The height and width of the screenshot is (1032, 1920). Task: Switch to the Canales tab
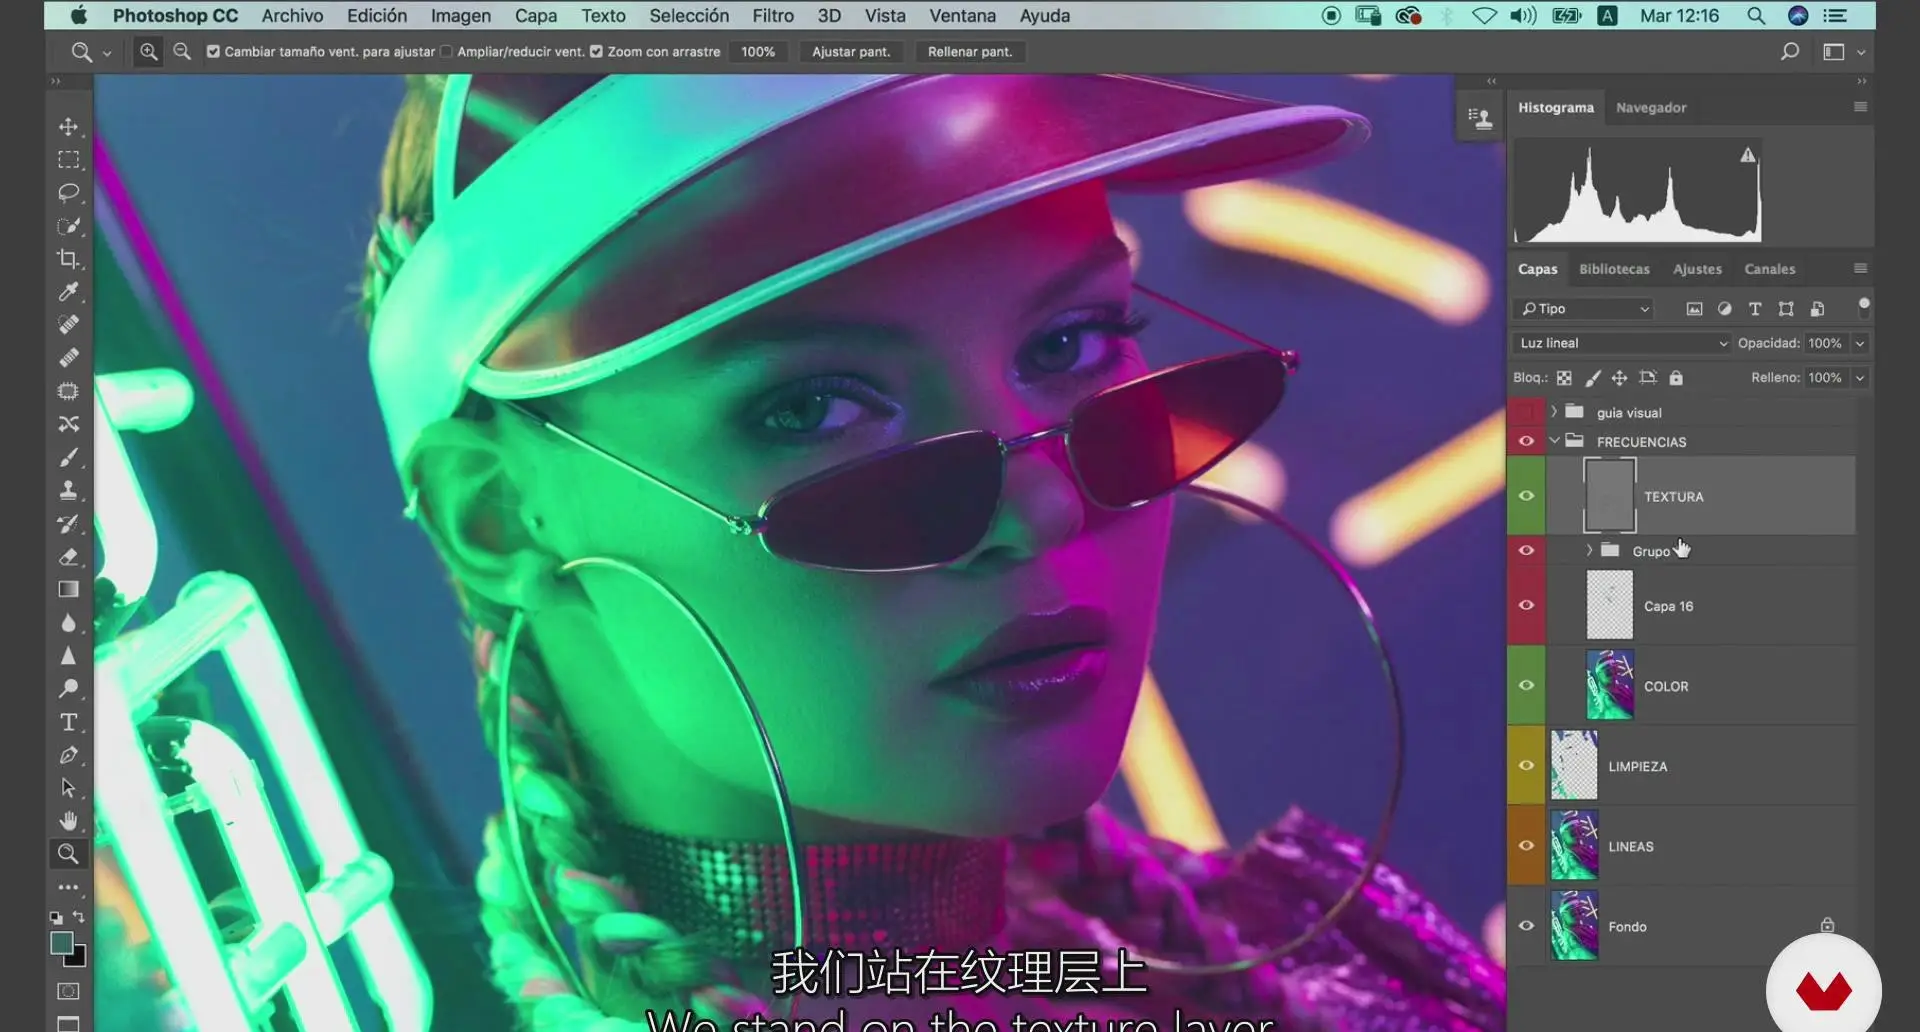tap(1769, 269)
